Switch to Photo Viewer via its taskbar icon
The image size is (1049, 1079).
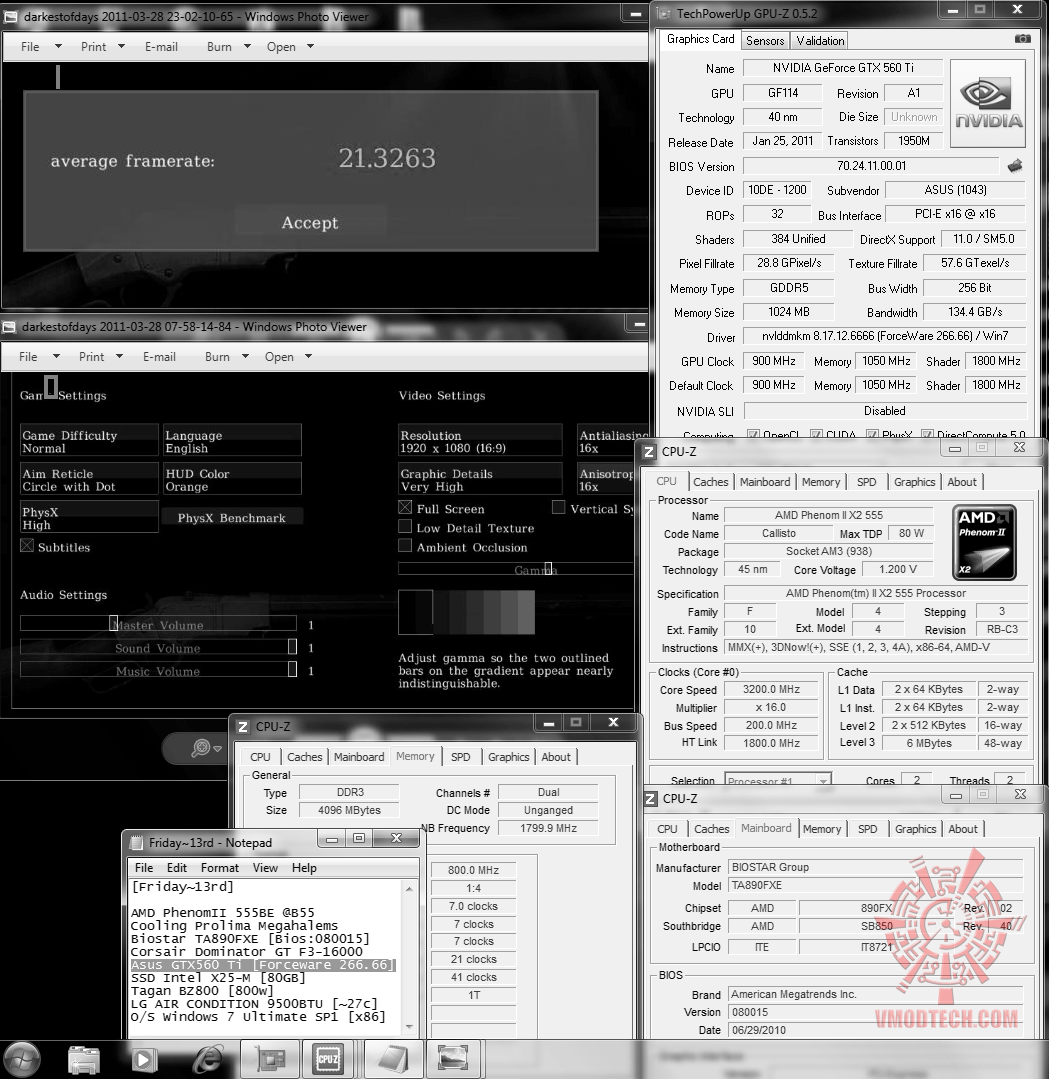[x=453, y=1059]
